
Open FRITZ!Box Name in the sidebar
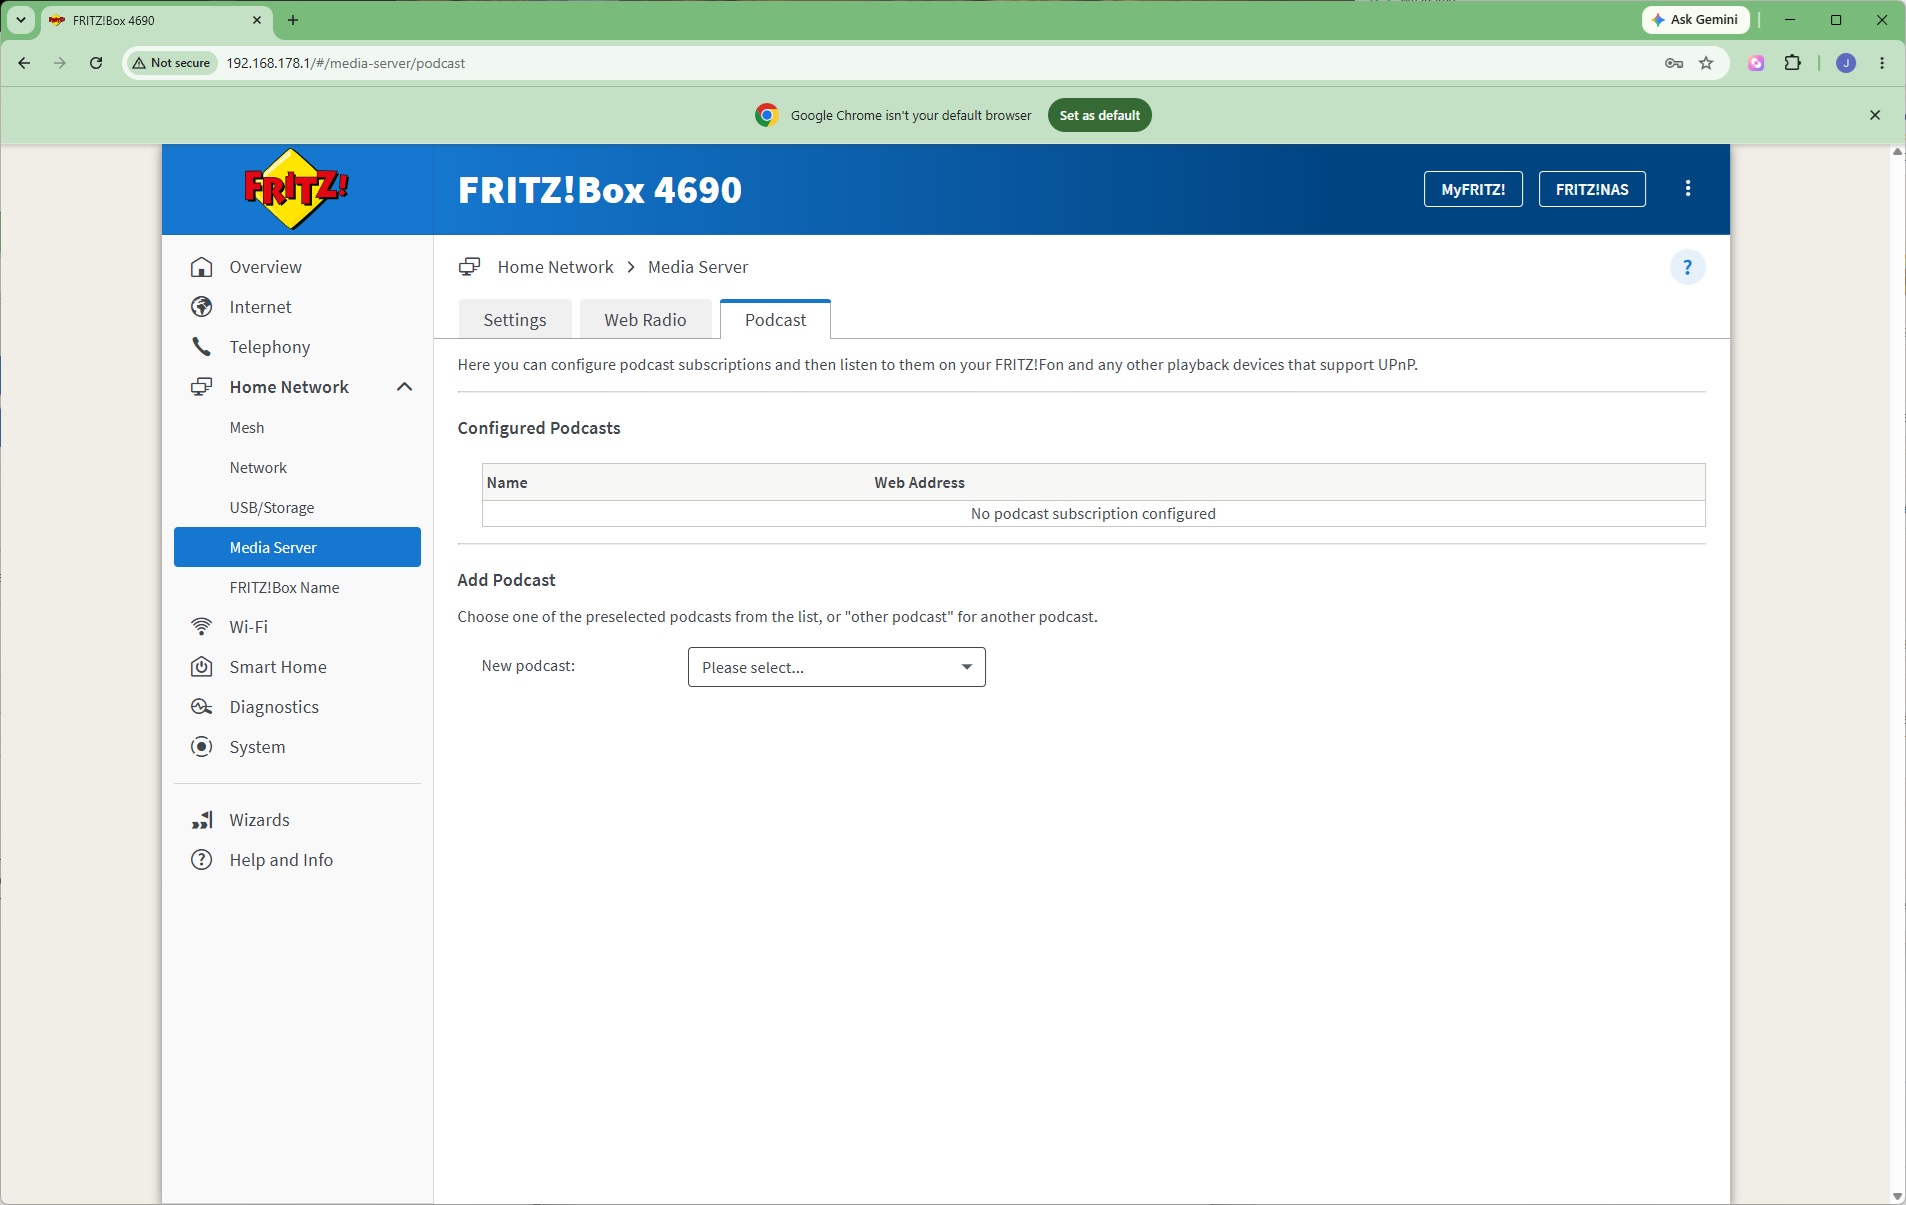tap(285, 587)
